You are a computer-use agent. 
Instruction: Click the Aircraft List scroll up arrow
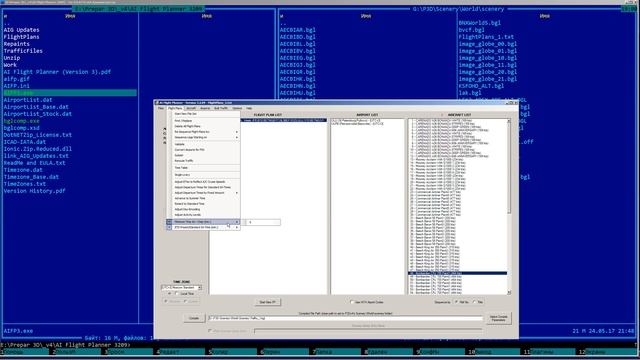pos(509,121)
